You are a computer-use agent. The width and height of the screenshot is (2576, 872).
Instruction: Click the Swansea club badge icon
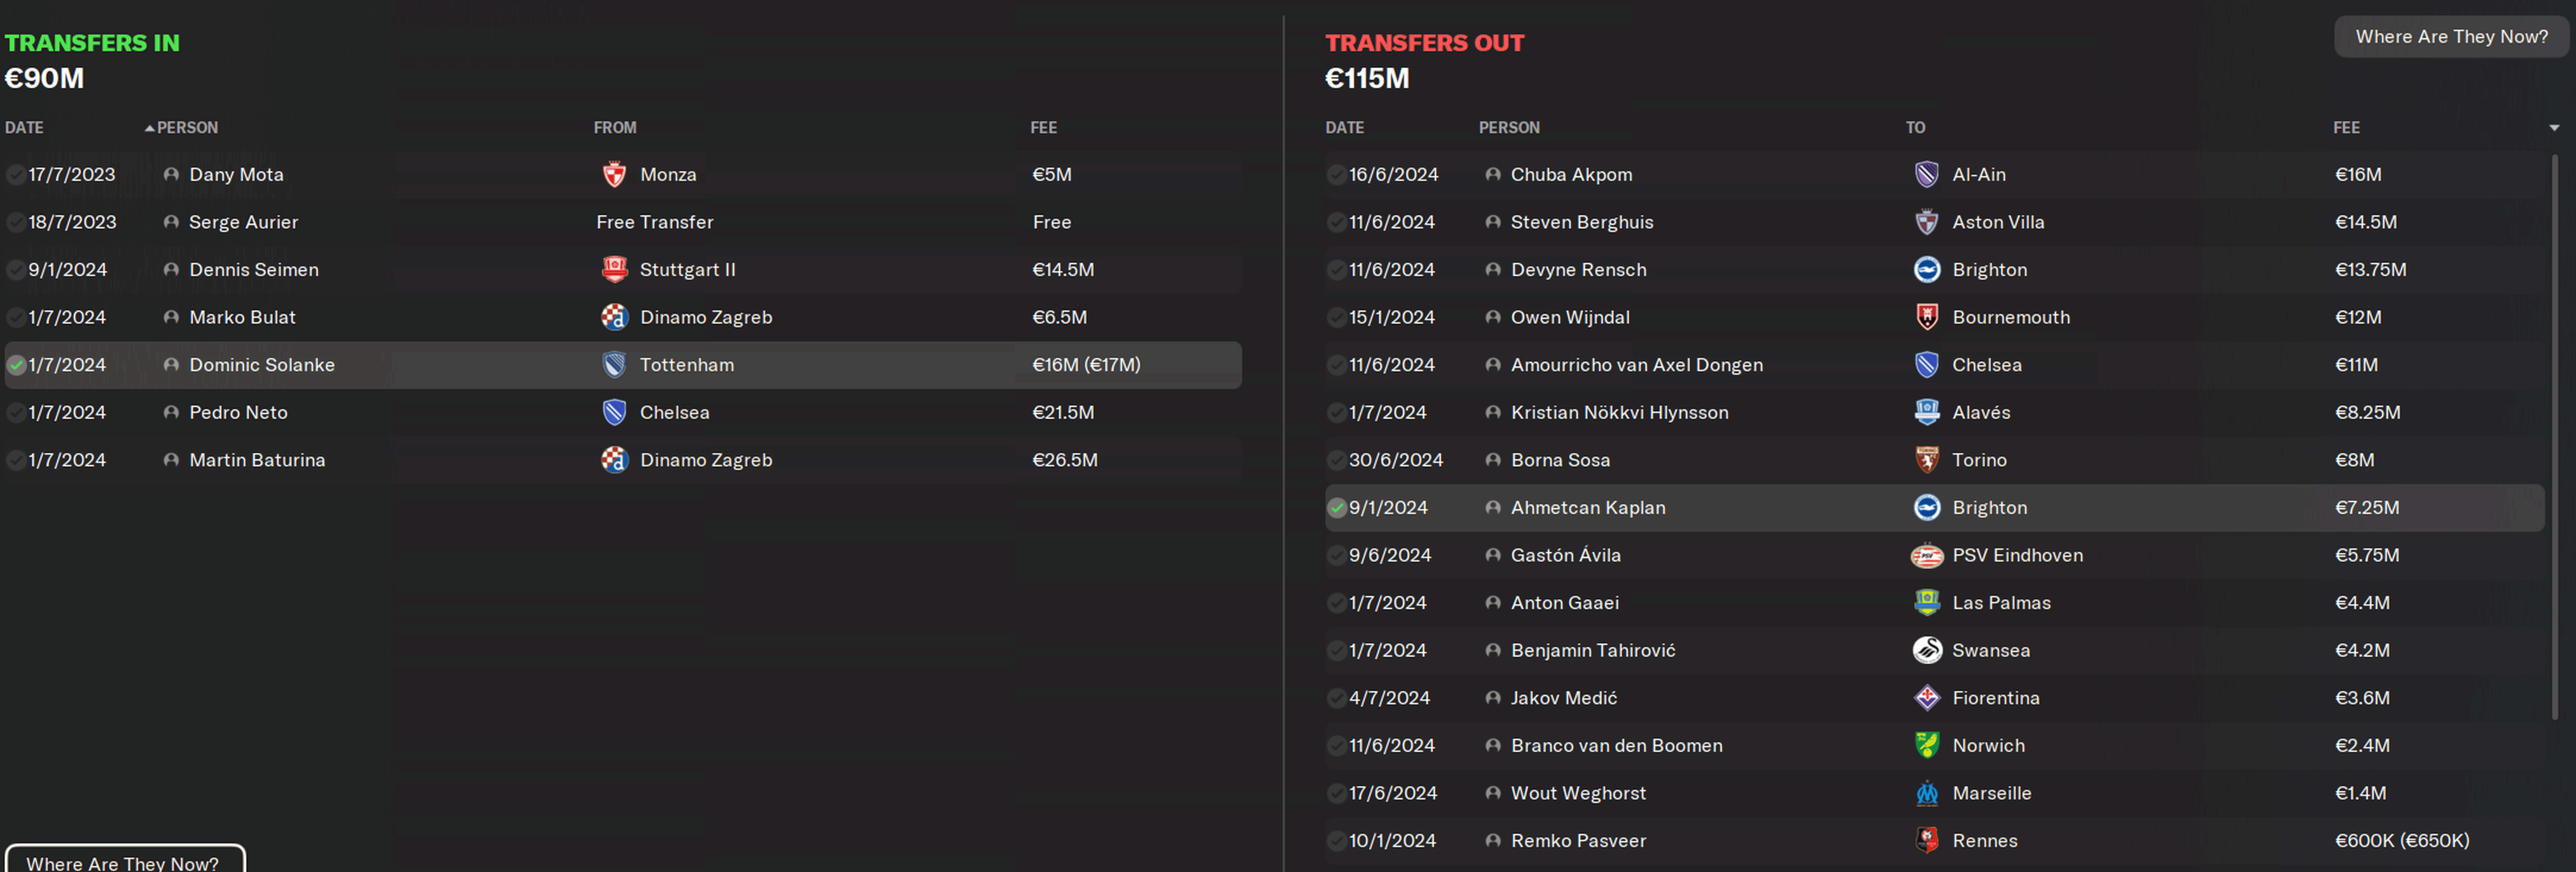(x=1926, y=650)
